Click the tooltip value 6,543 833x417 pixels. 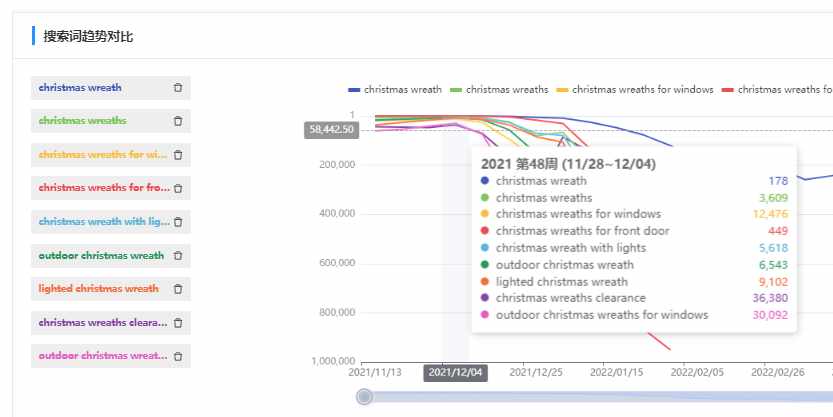pos(774,265)
